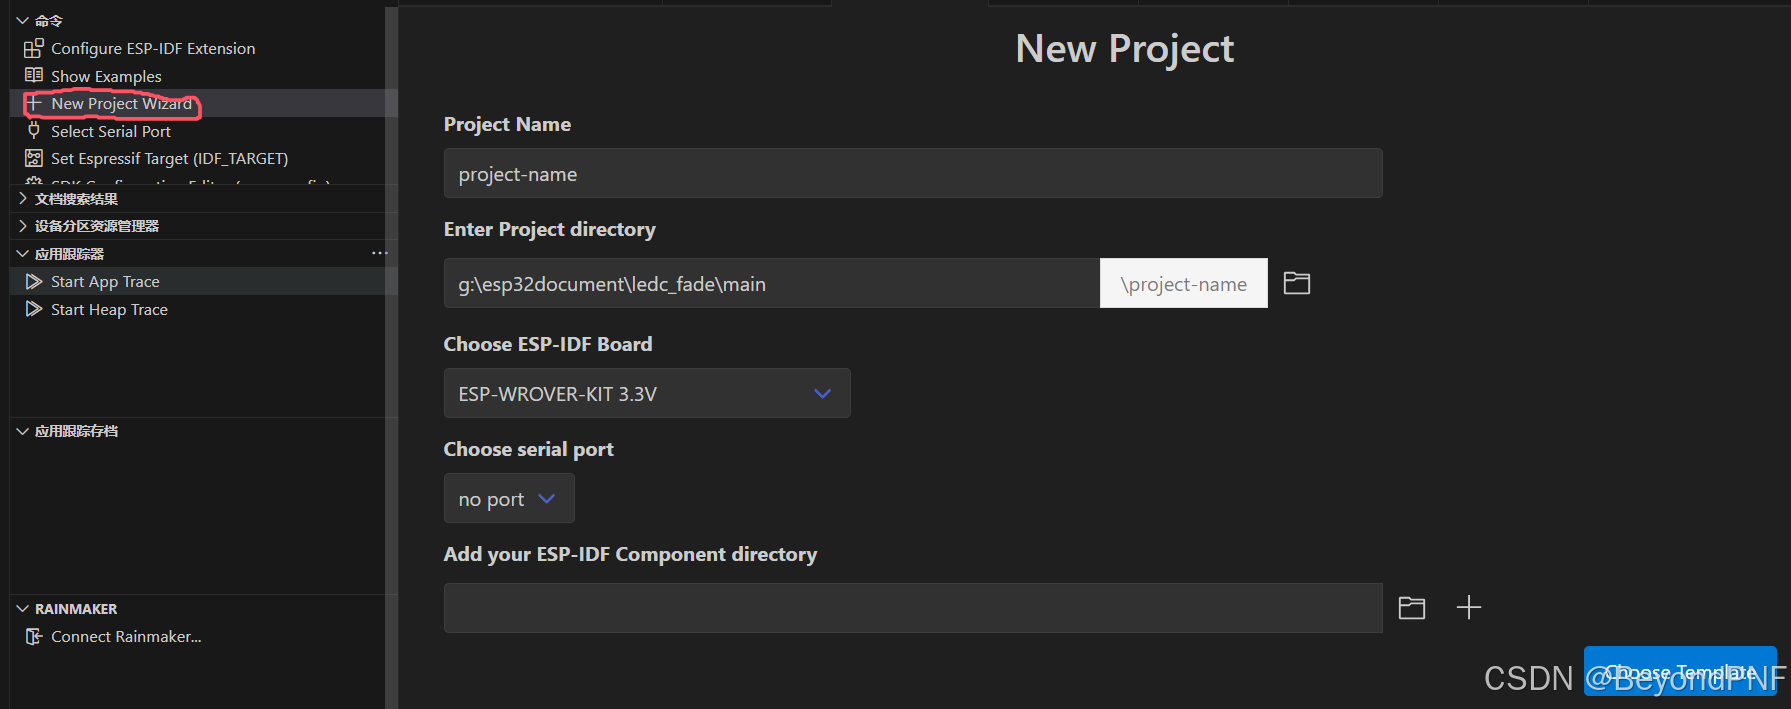Click the sidebar vertical scrollbar
The height and width of the screenshot is (709, 1791).
coord(391,358)
